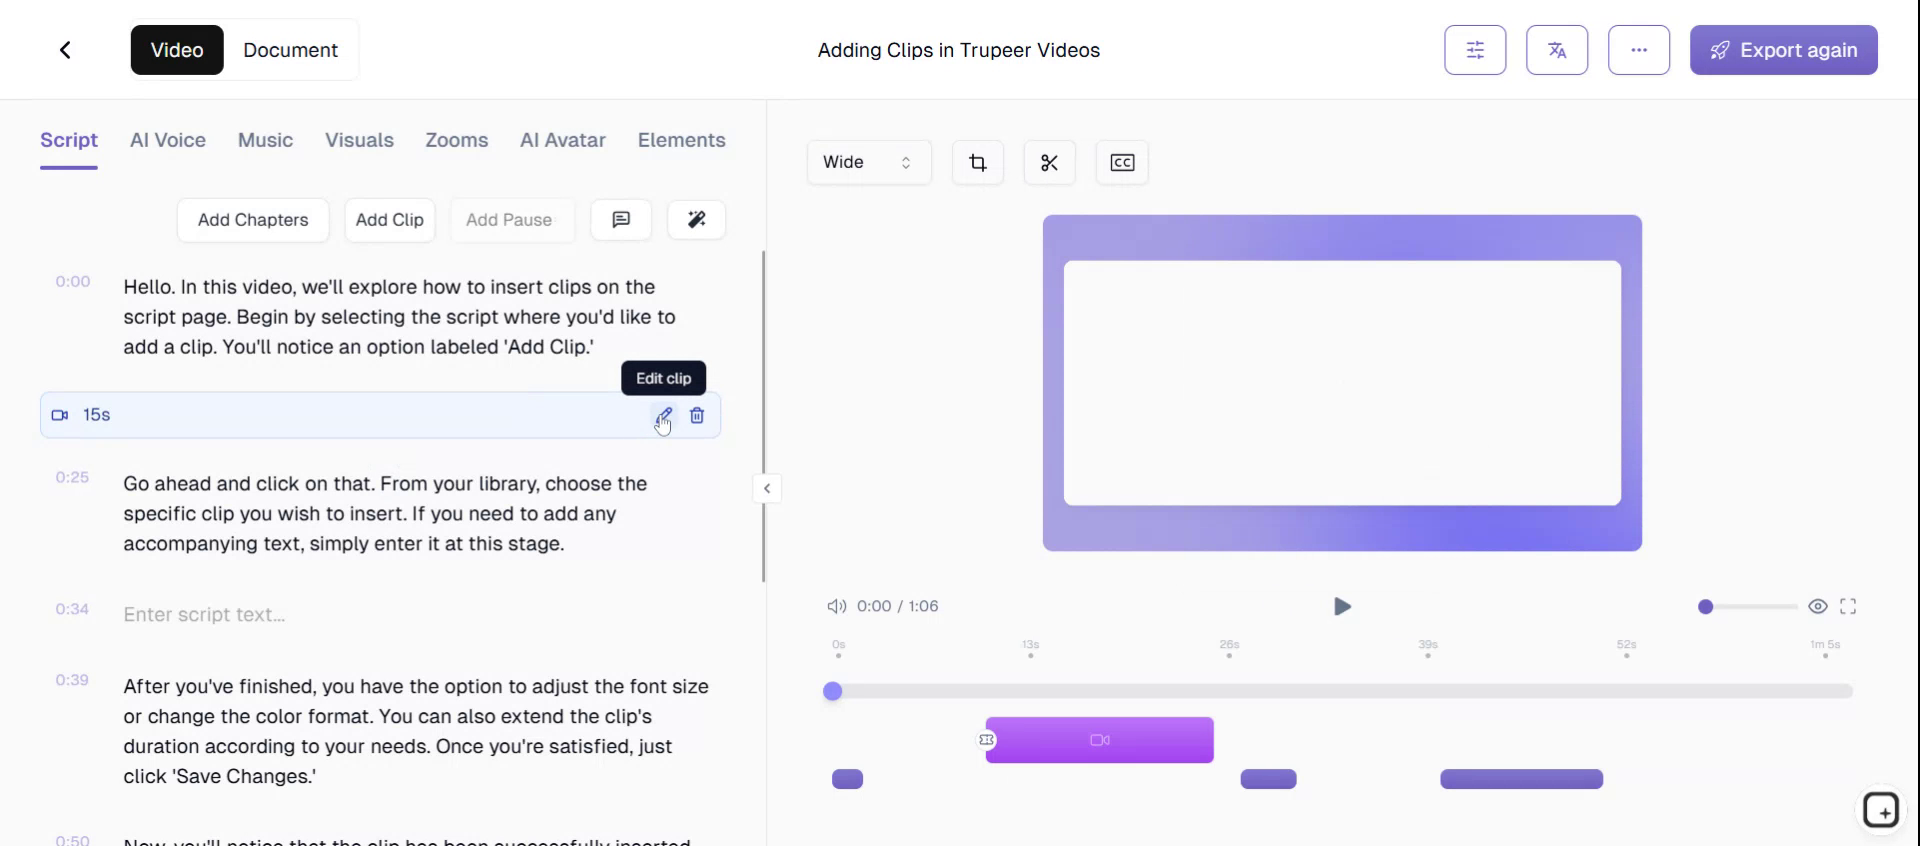This screenshot has height=846, width=1920.
Task: Adjust the timeline zoom slider handle
Action: click(1706, 607)
